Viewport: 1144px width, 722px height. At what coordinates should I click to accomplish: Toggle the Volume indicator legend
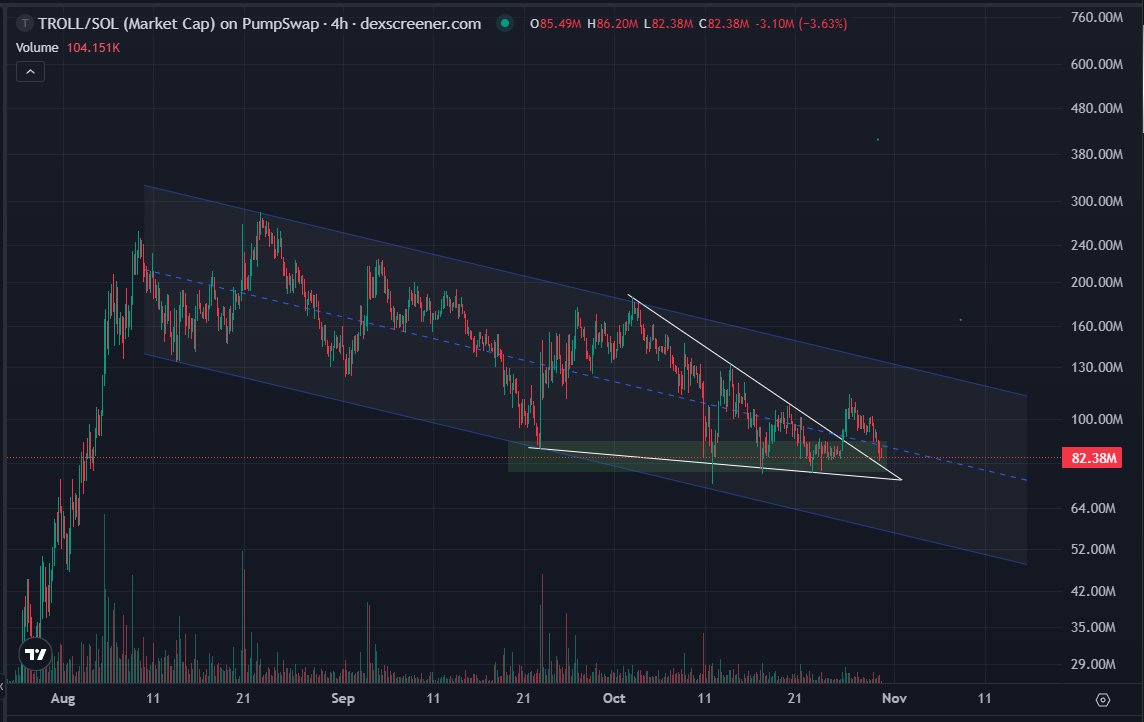coord(36,47)
